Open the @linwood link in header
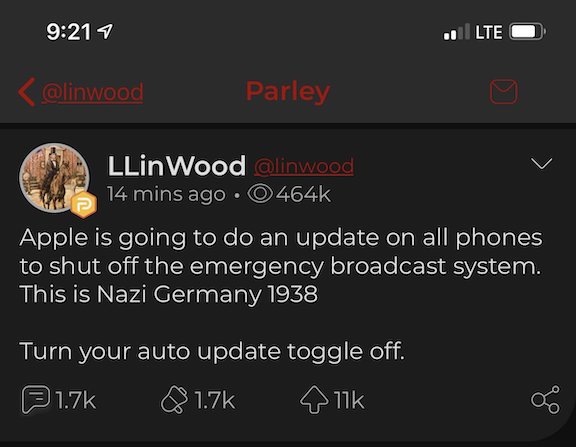This screenshot has width=576, height=447. pyautogui.click(x=92, y=92)
